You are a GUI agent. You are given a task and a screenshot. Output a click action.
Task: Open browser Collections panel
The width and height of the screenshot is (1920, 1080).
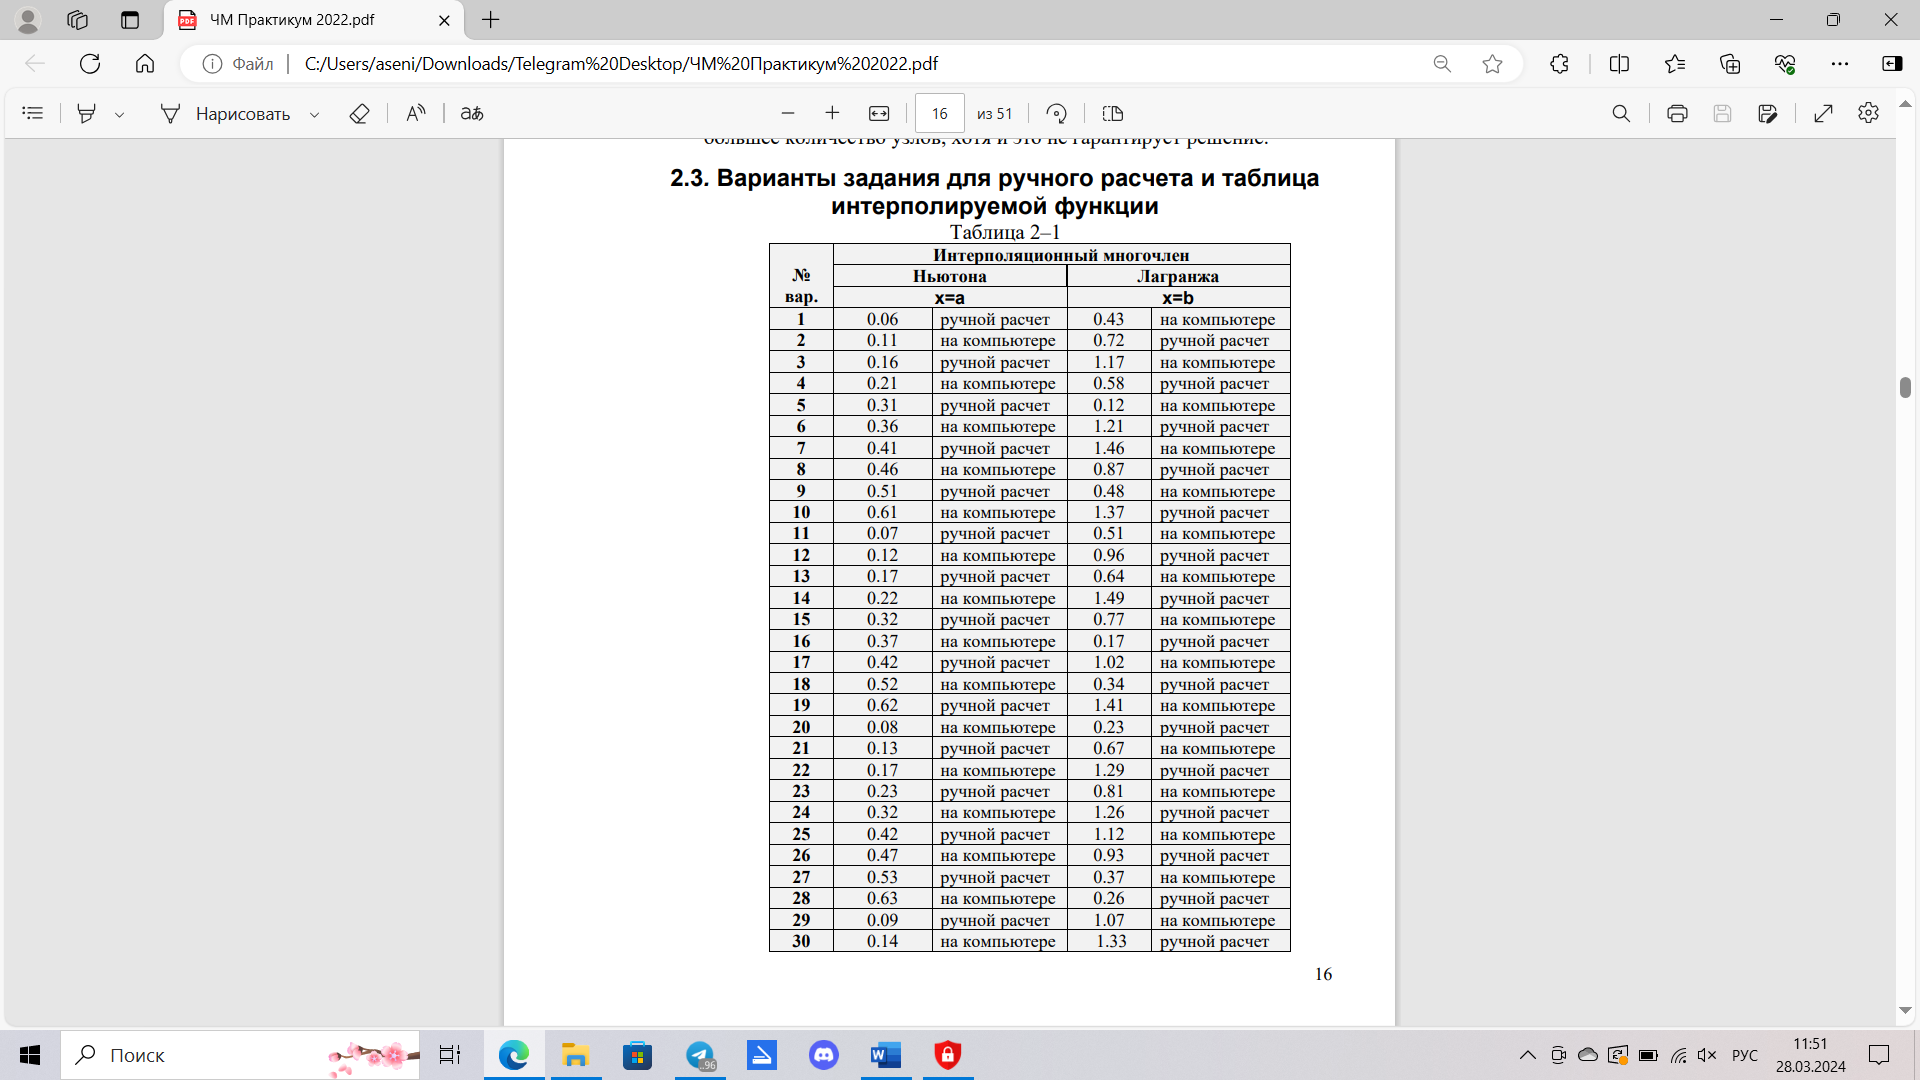pyautogui.click(x=1730, y=63)
